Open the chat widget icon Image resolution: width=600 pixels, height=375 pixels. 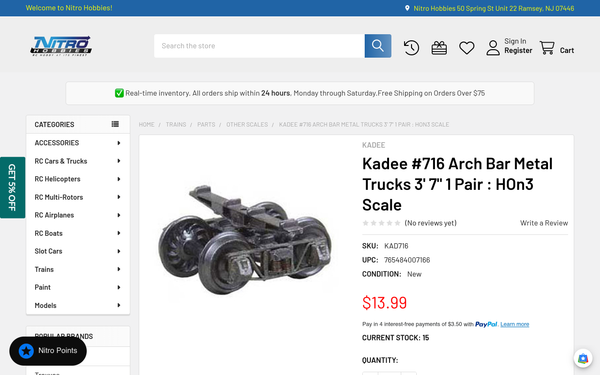pyautogui.click(x=583, y=359)
